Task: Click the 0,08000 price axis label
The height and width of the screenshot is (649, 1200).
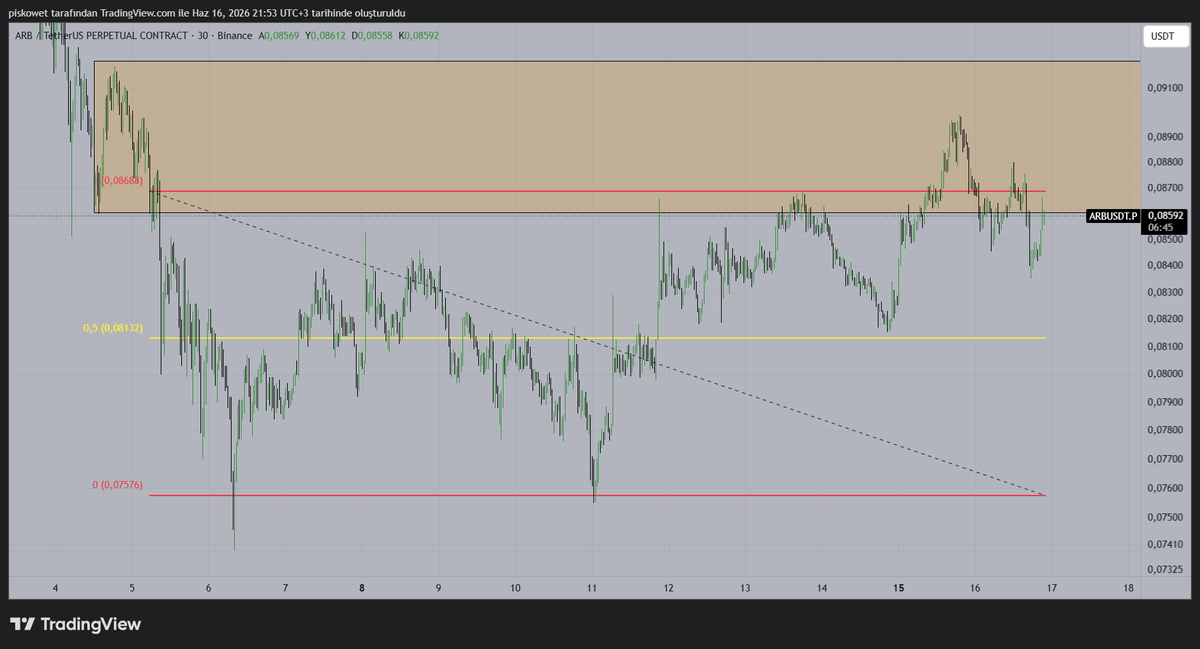Action: point(1163,374)
